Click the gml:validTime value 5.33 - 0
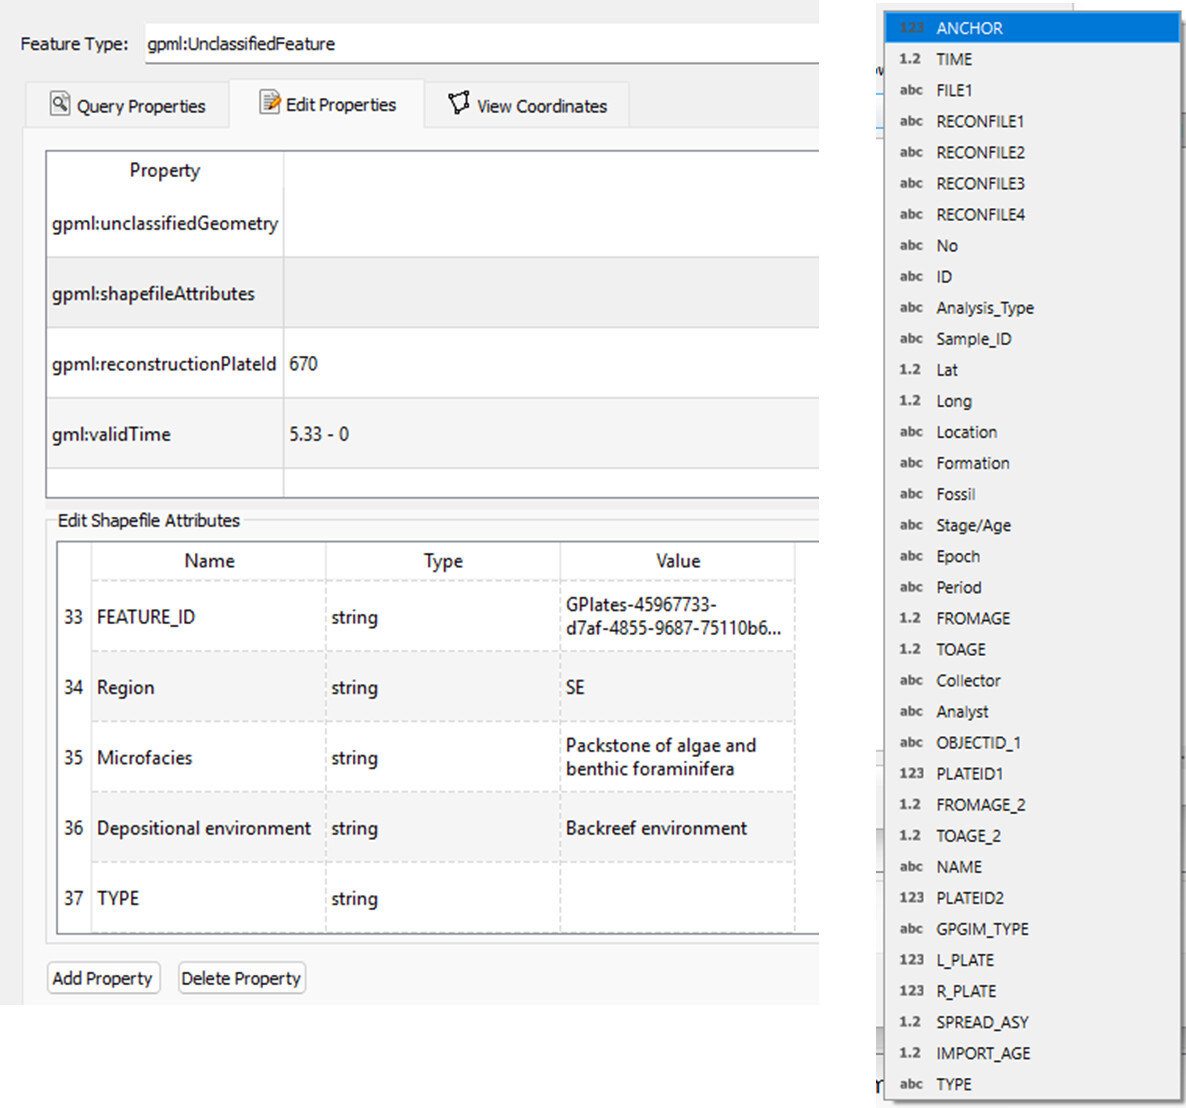 tap(319, 434)
